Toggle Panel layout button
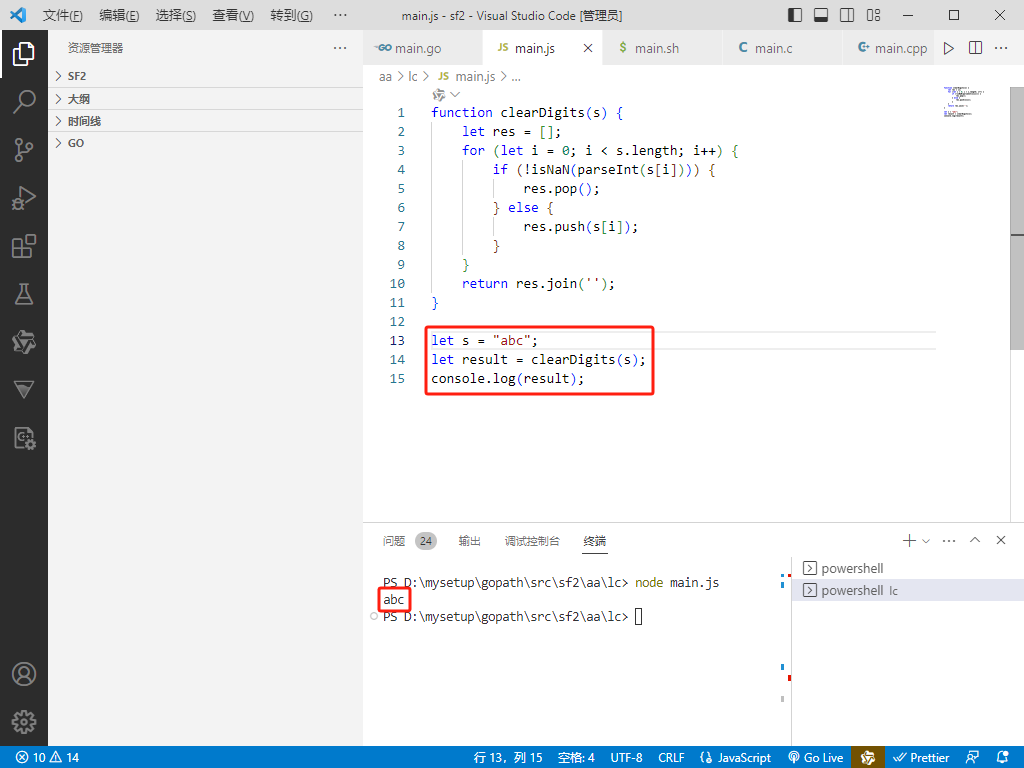 click(x=821, y=15)
